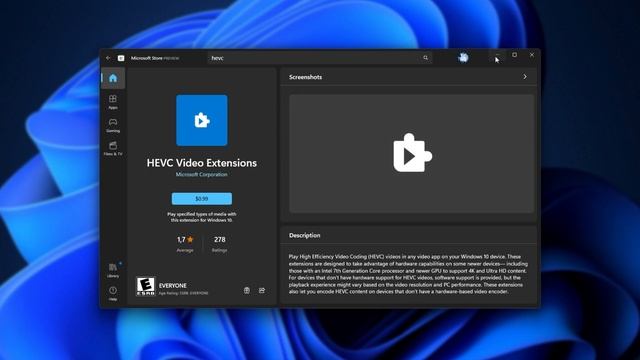Open the Library in sidebar
The image size is (640, 360).
[x=113, y=270]
